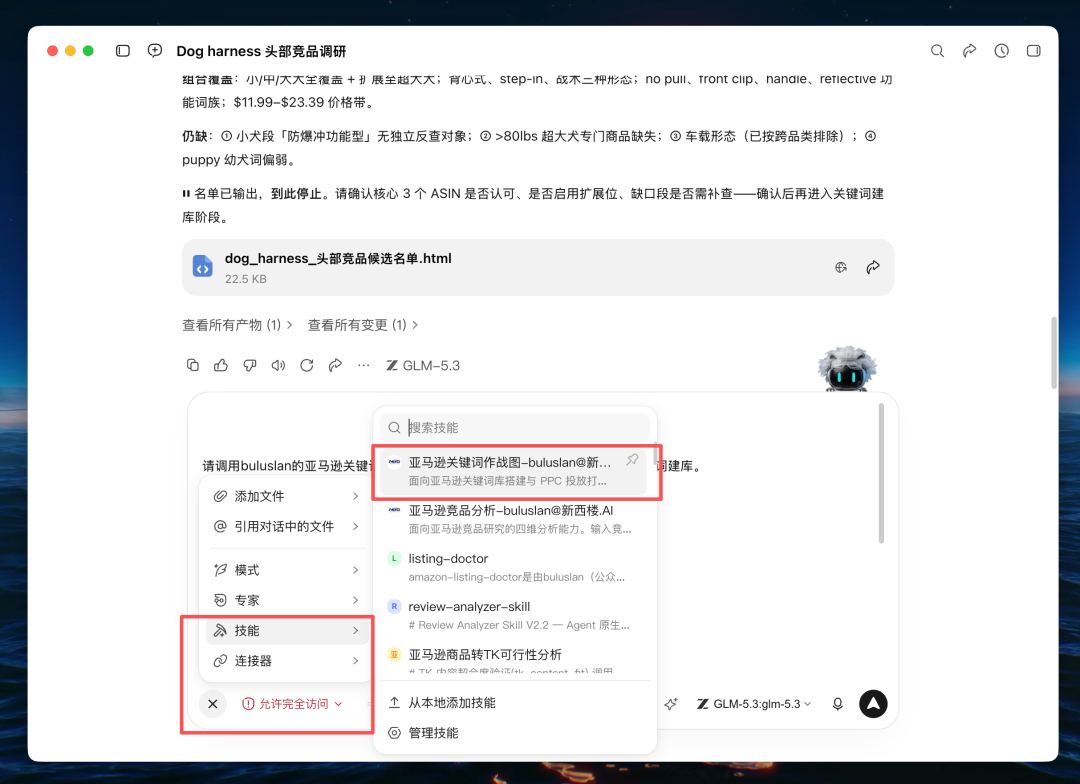Viewport: 1080px width, 784px height.
Task: Select the 亚马逊商品转TK可行性分析 skill
Action: click(x=515, y=658)
